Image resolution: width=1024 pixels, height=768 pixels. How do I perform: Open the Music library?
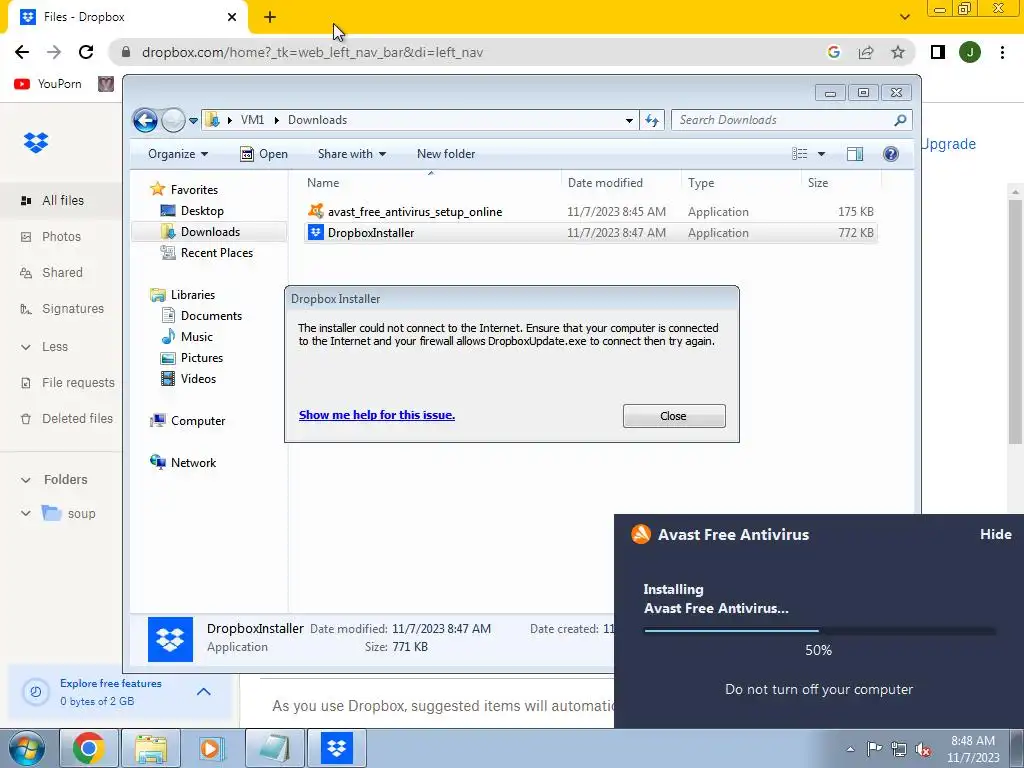point(196,337)
